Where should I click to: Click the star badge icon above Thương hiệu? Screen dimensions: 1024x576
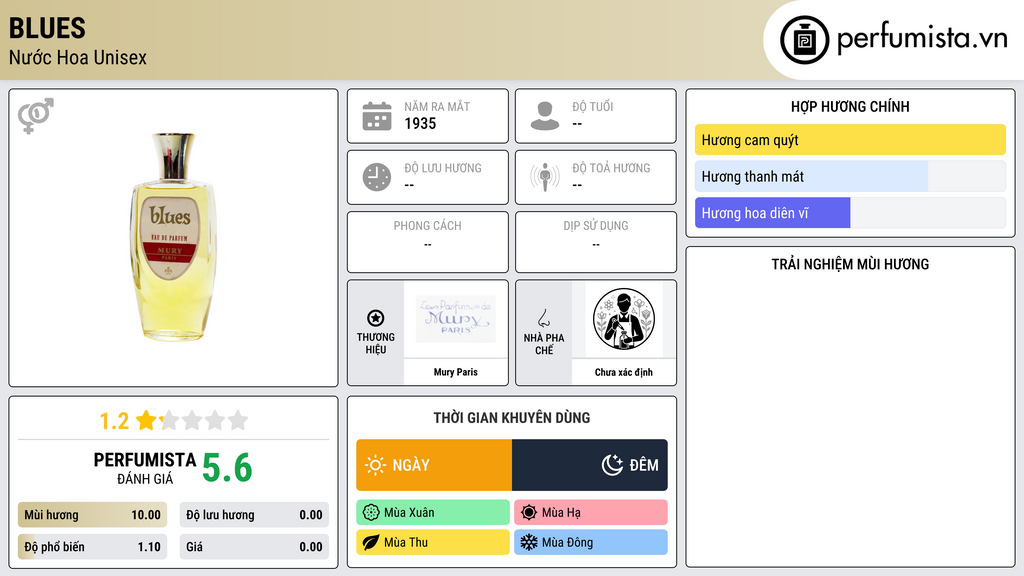[376, 318]
